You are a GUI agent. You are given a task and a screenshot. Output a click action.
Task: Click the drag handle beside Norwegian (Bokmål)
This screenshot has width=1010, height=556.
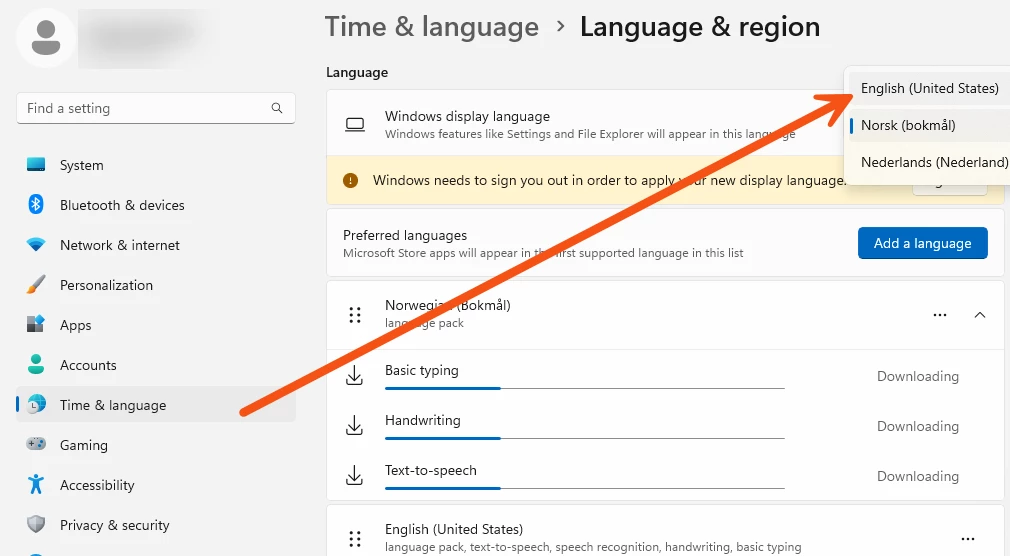coord(355,314)
